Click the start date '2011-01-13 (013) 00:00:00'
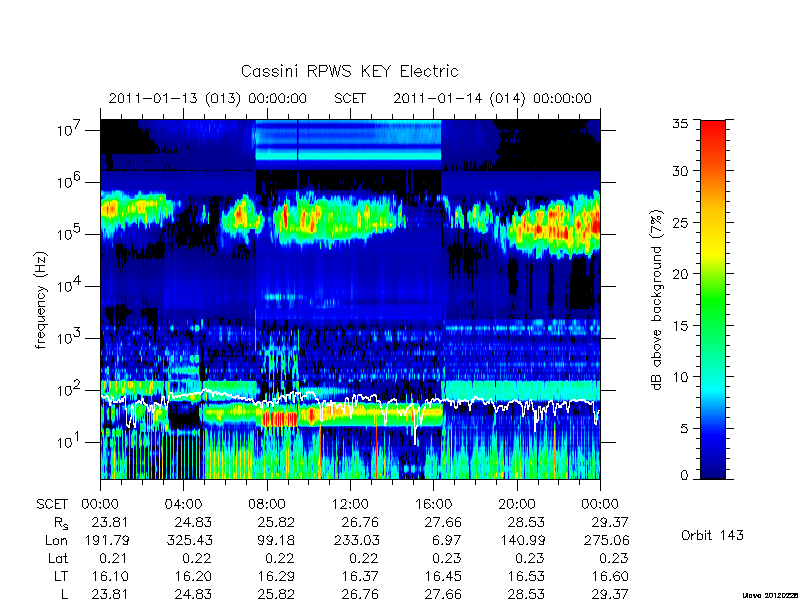The width and height of the screenshot is (800, 600). [208, 98]
